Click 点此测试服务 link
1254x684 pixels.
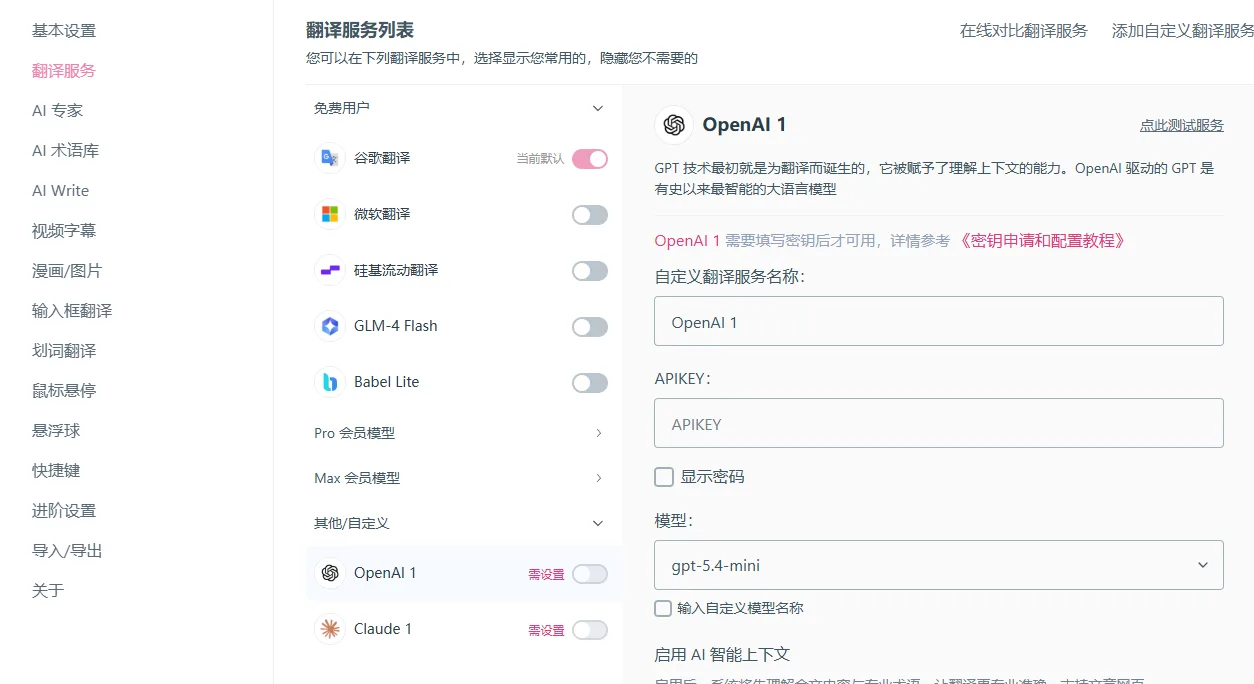[x=1182, y=125]
